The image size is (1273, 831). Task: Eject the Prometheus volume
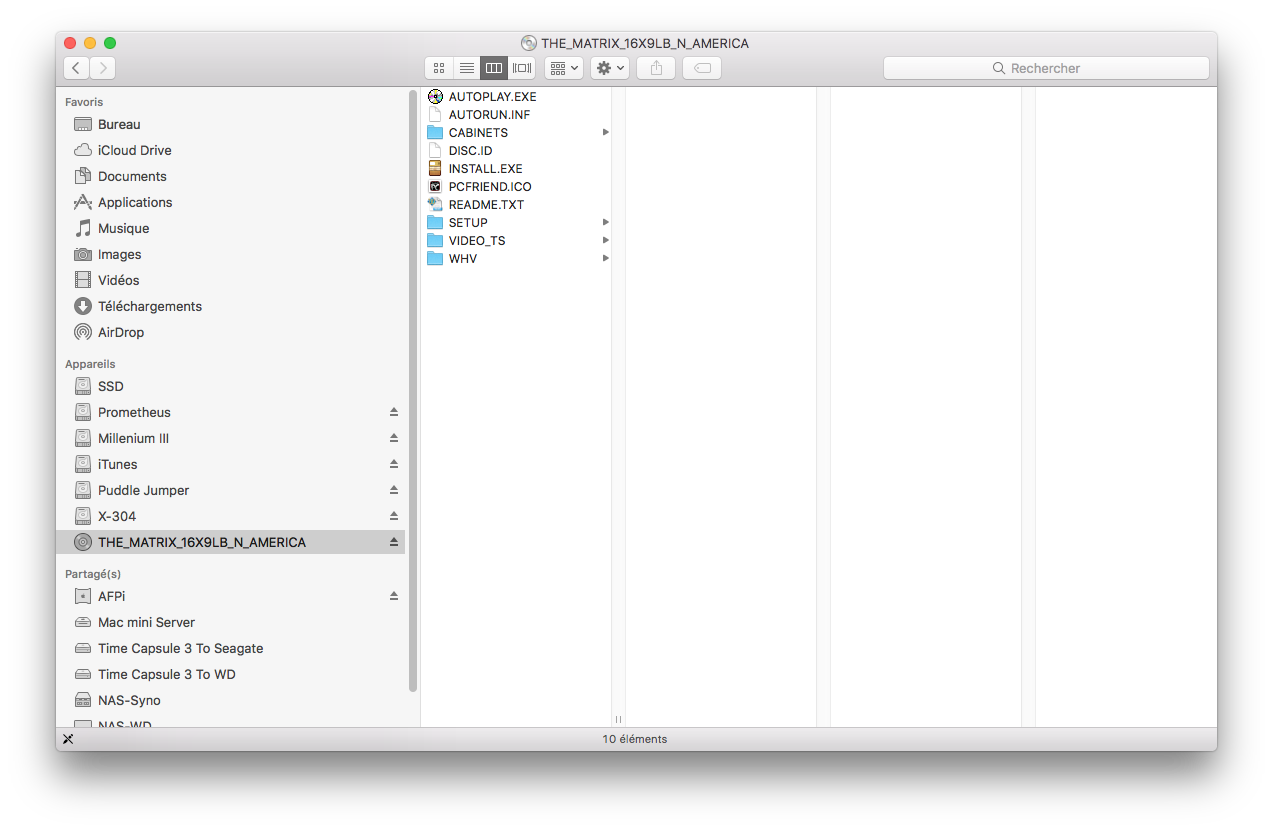tap(394, 413)
